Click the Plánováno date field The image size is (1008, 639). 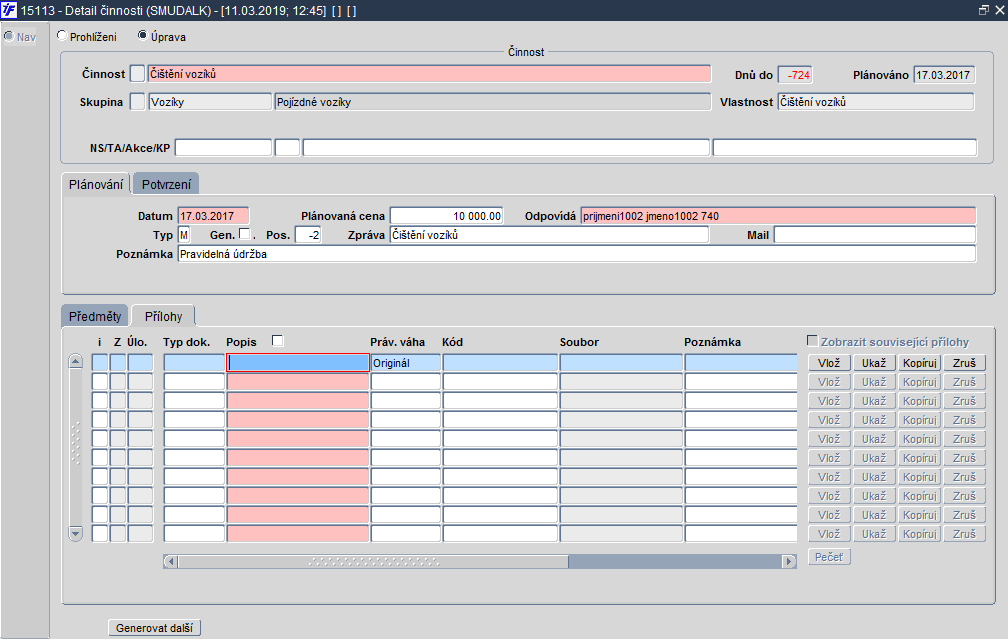(x=944, y=75)
